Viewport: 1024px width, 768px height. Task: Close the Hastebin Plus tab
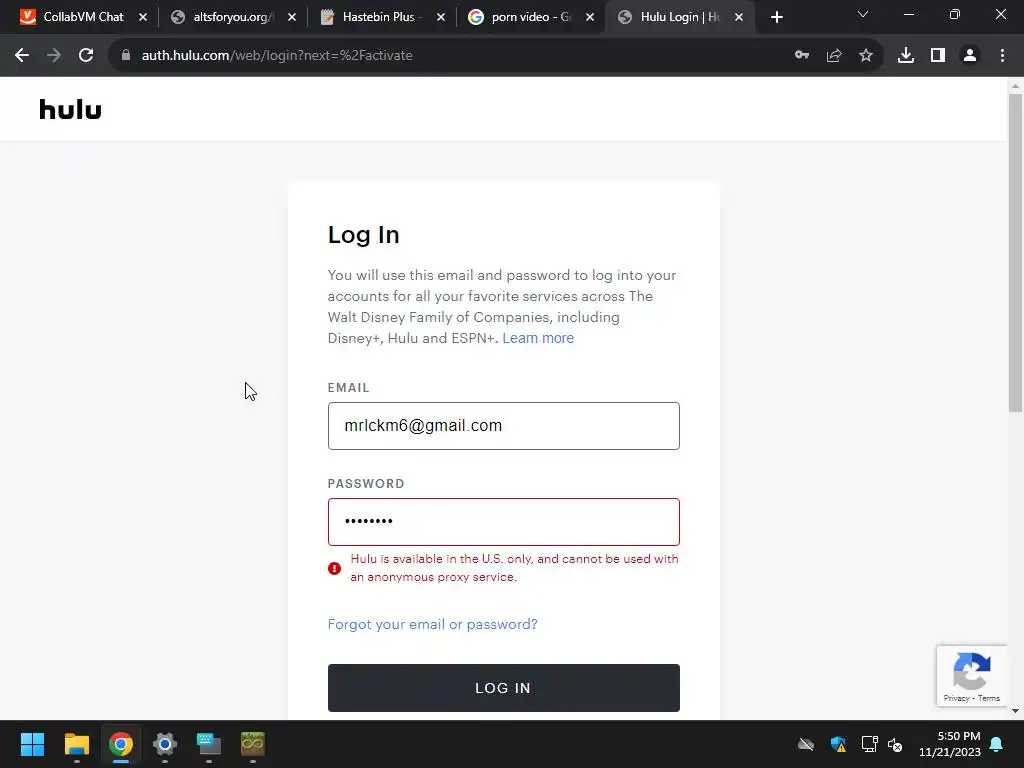click(441, 18)
